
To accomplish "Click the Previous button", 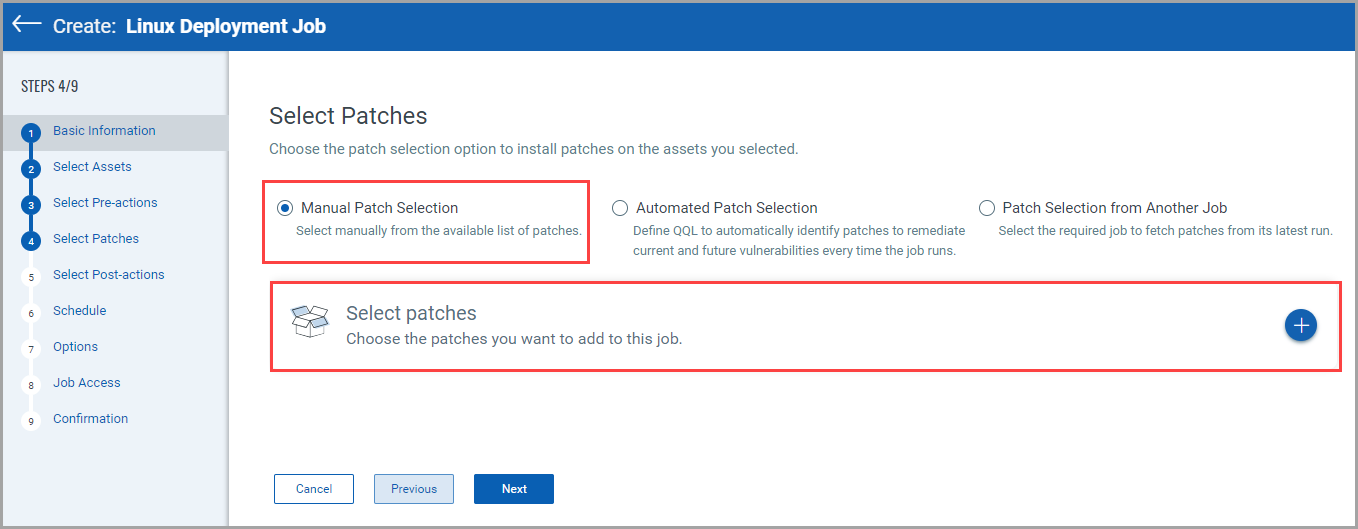I will pyautogui.click(x=414, y=489).
